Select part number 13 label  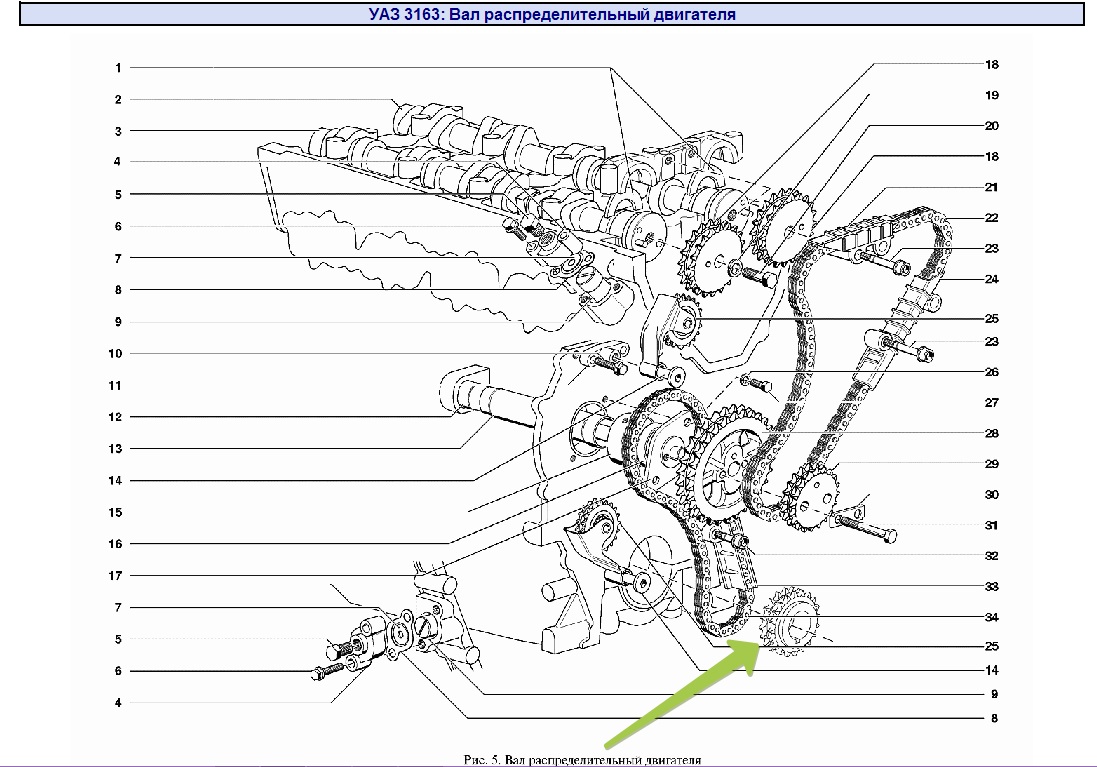click(x=116, y=449)
